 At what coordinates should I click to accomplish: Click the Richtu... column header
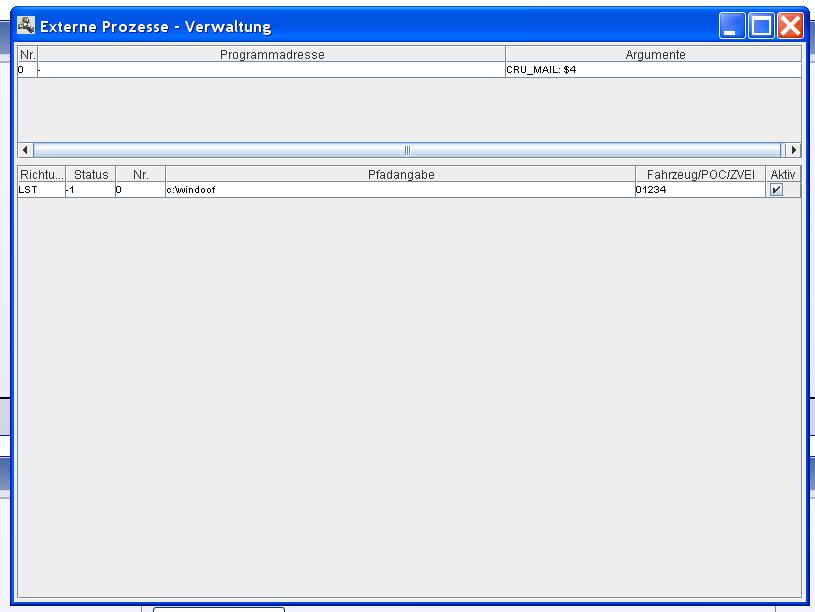pos(41,175)
